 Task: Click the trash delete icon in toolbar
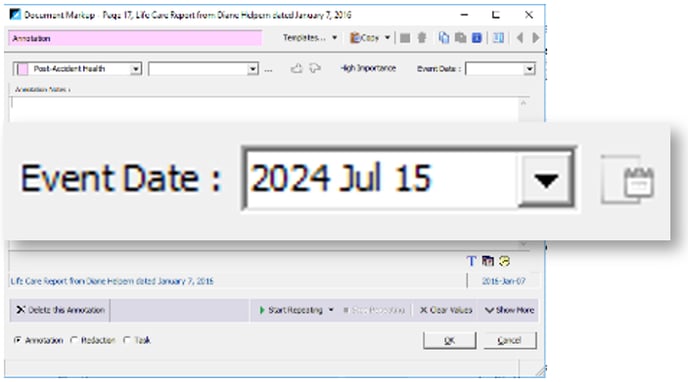pos(422,38)
